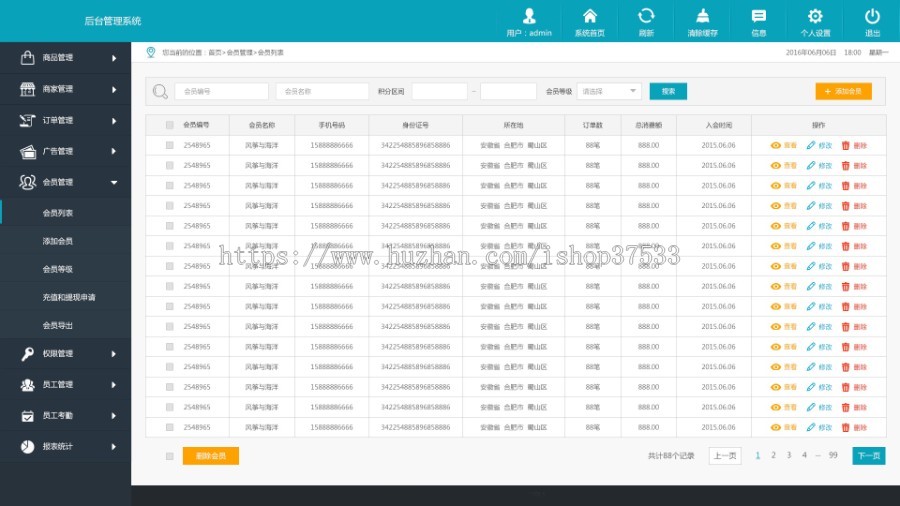Open 充值和提现申请 in the sidebar
Image resolution: width=900 pixels, height=506 pixels.
click(x=69, y=297)
